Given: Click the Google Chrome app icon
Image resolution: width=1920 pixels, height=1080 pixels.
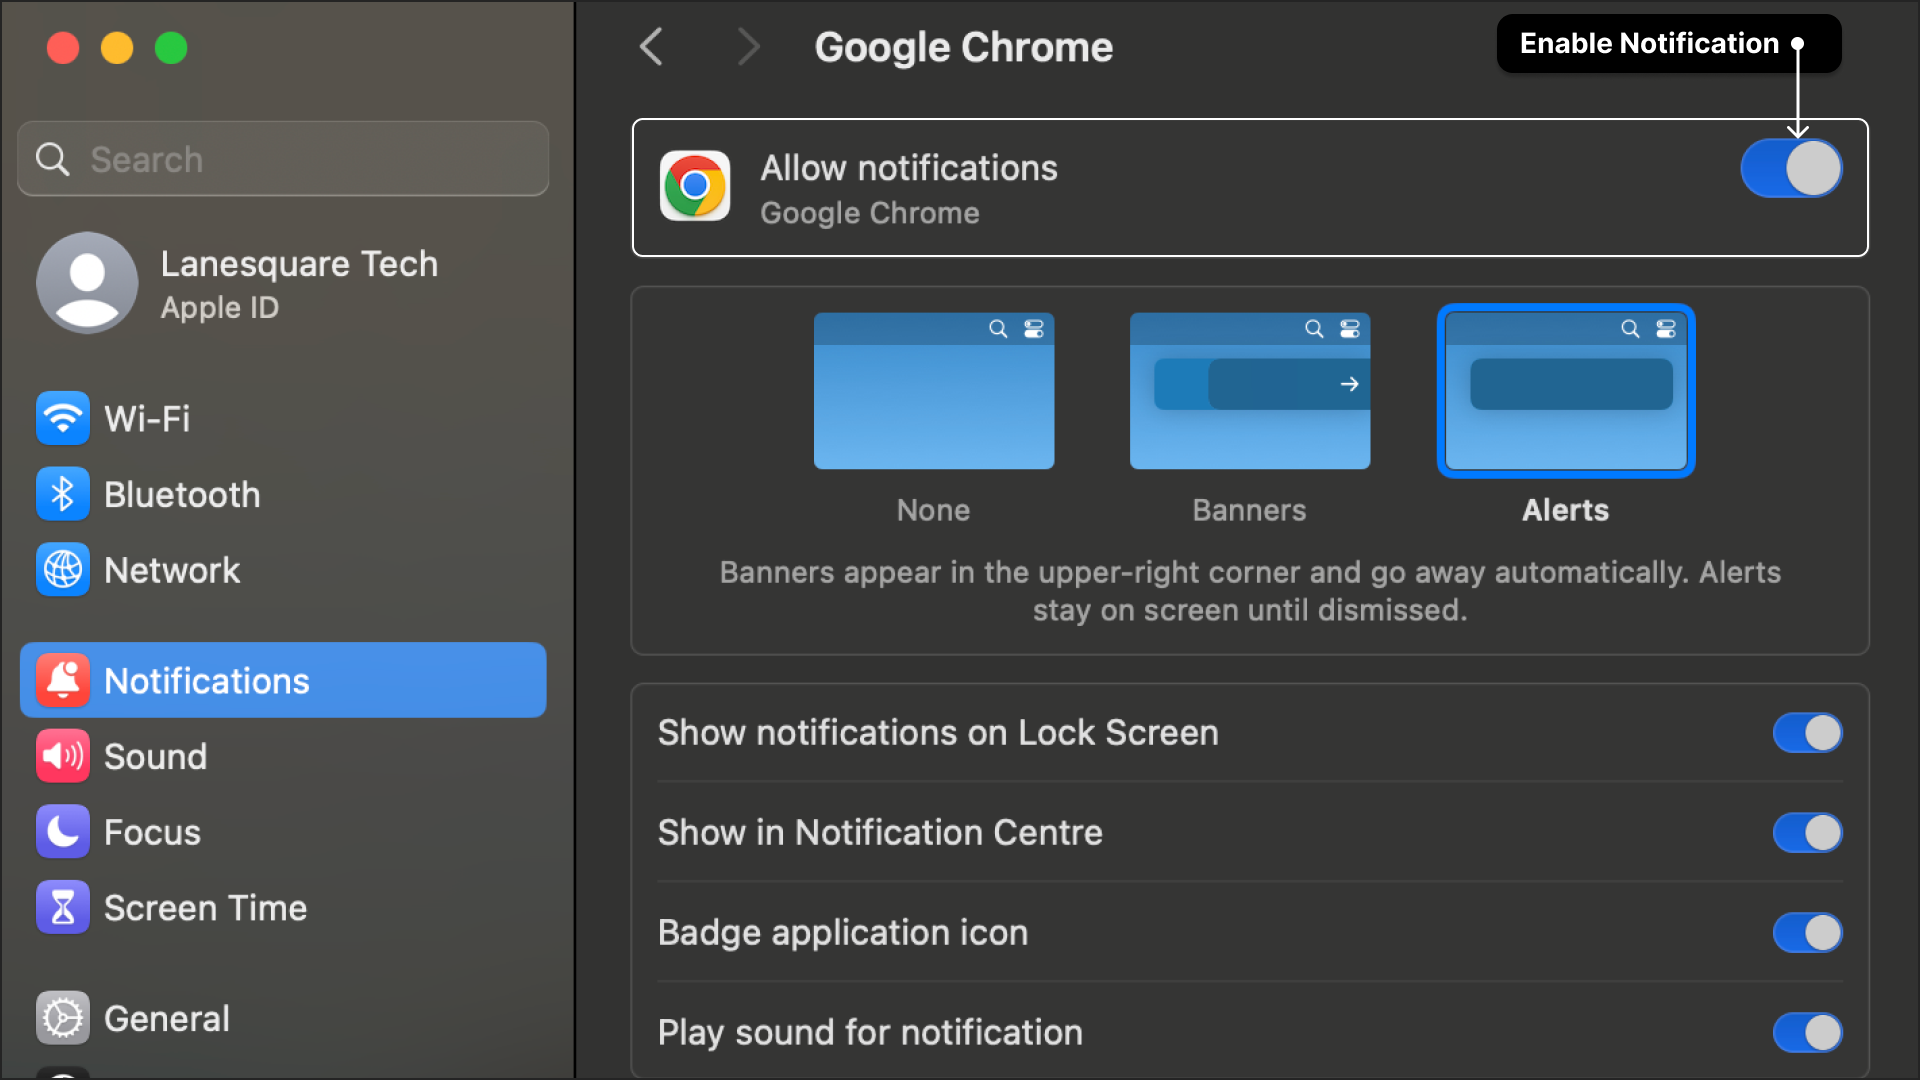Looking at the screenshot, I should click(x=695, y=186).
